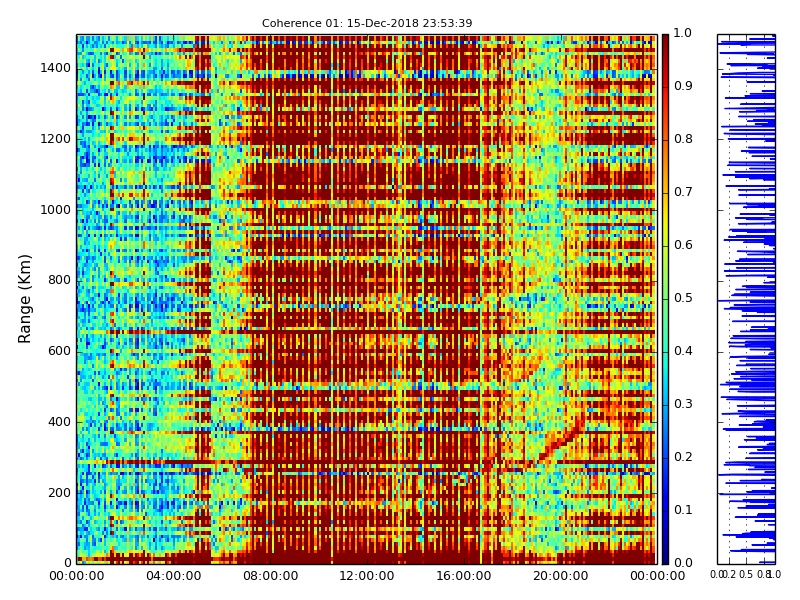Click the colorbar 0.8 value label
Image resolution: width=800 pixels, height=600 pixels.
683,139
